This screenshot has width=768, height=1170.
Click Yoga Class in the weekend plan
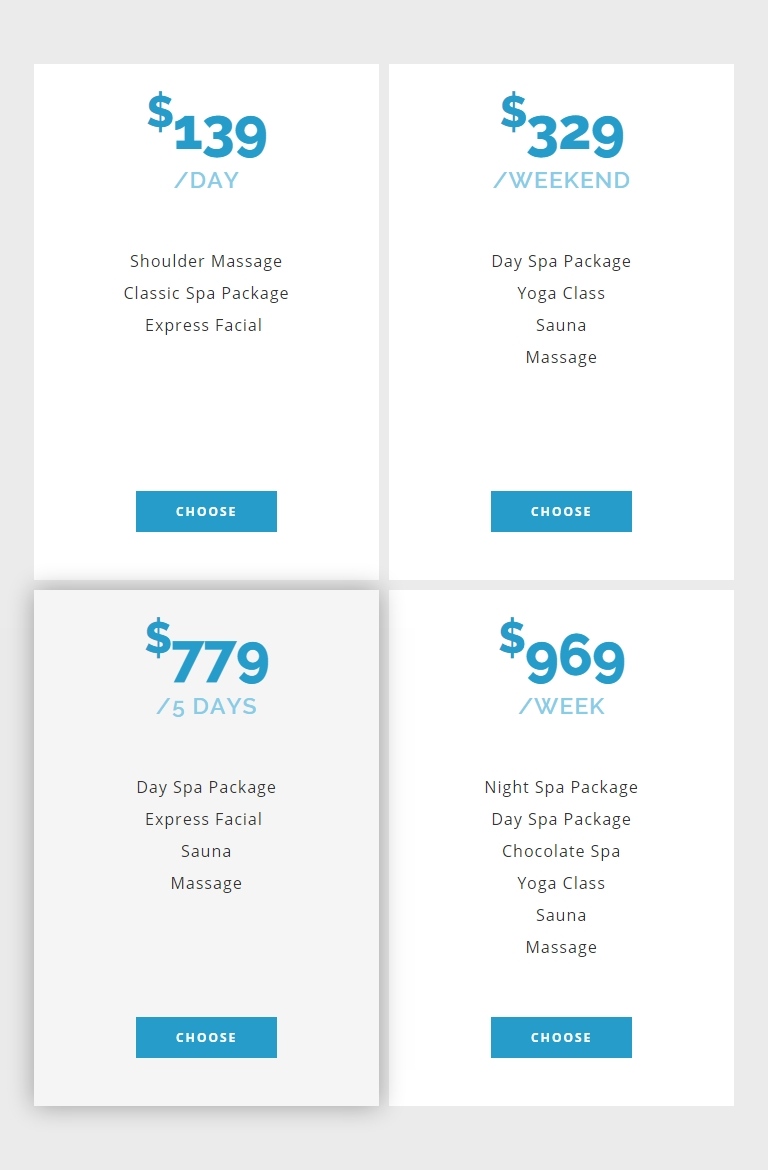pos(561,293)
